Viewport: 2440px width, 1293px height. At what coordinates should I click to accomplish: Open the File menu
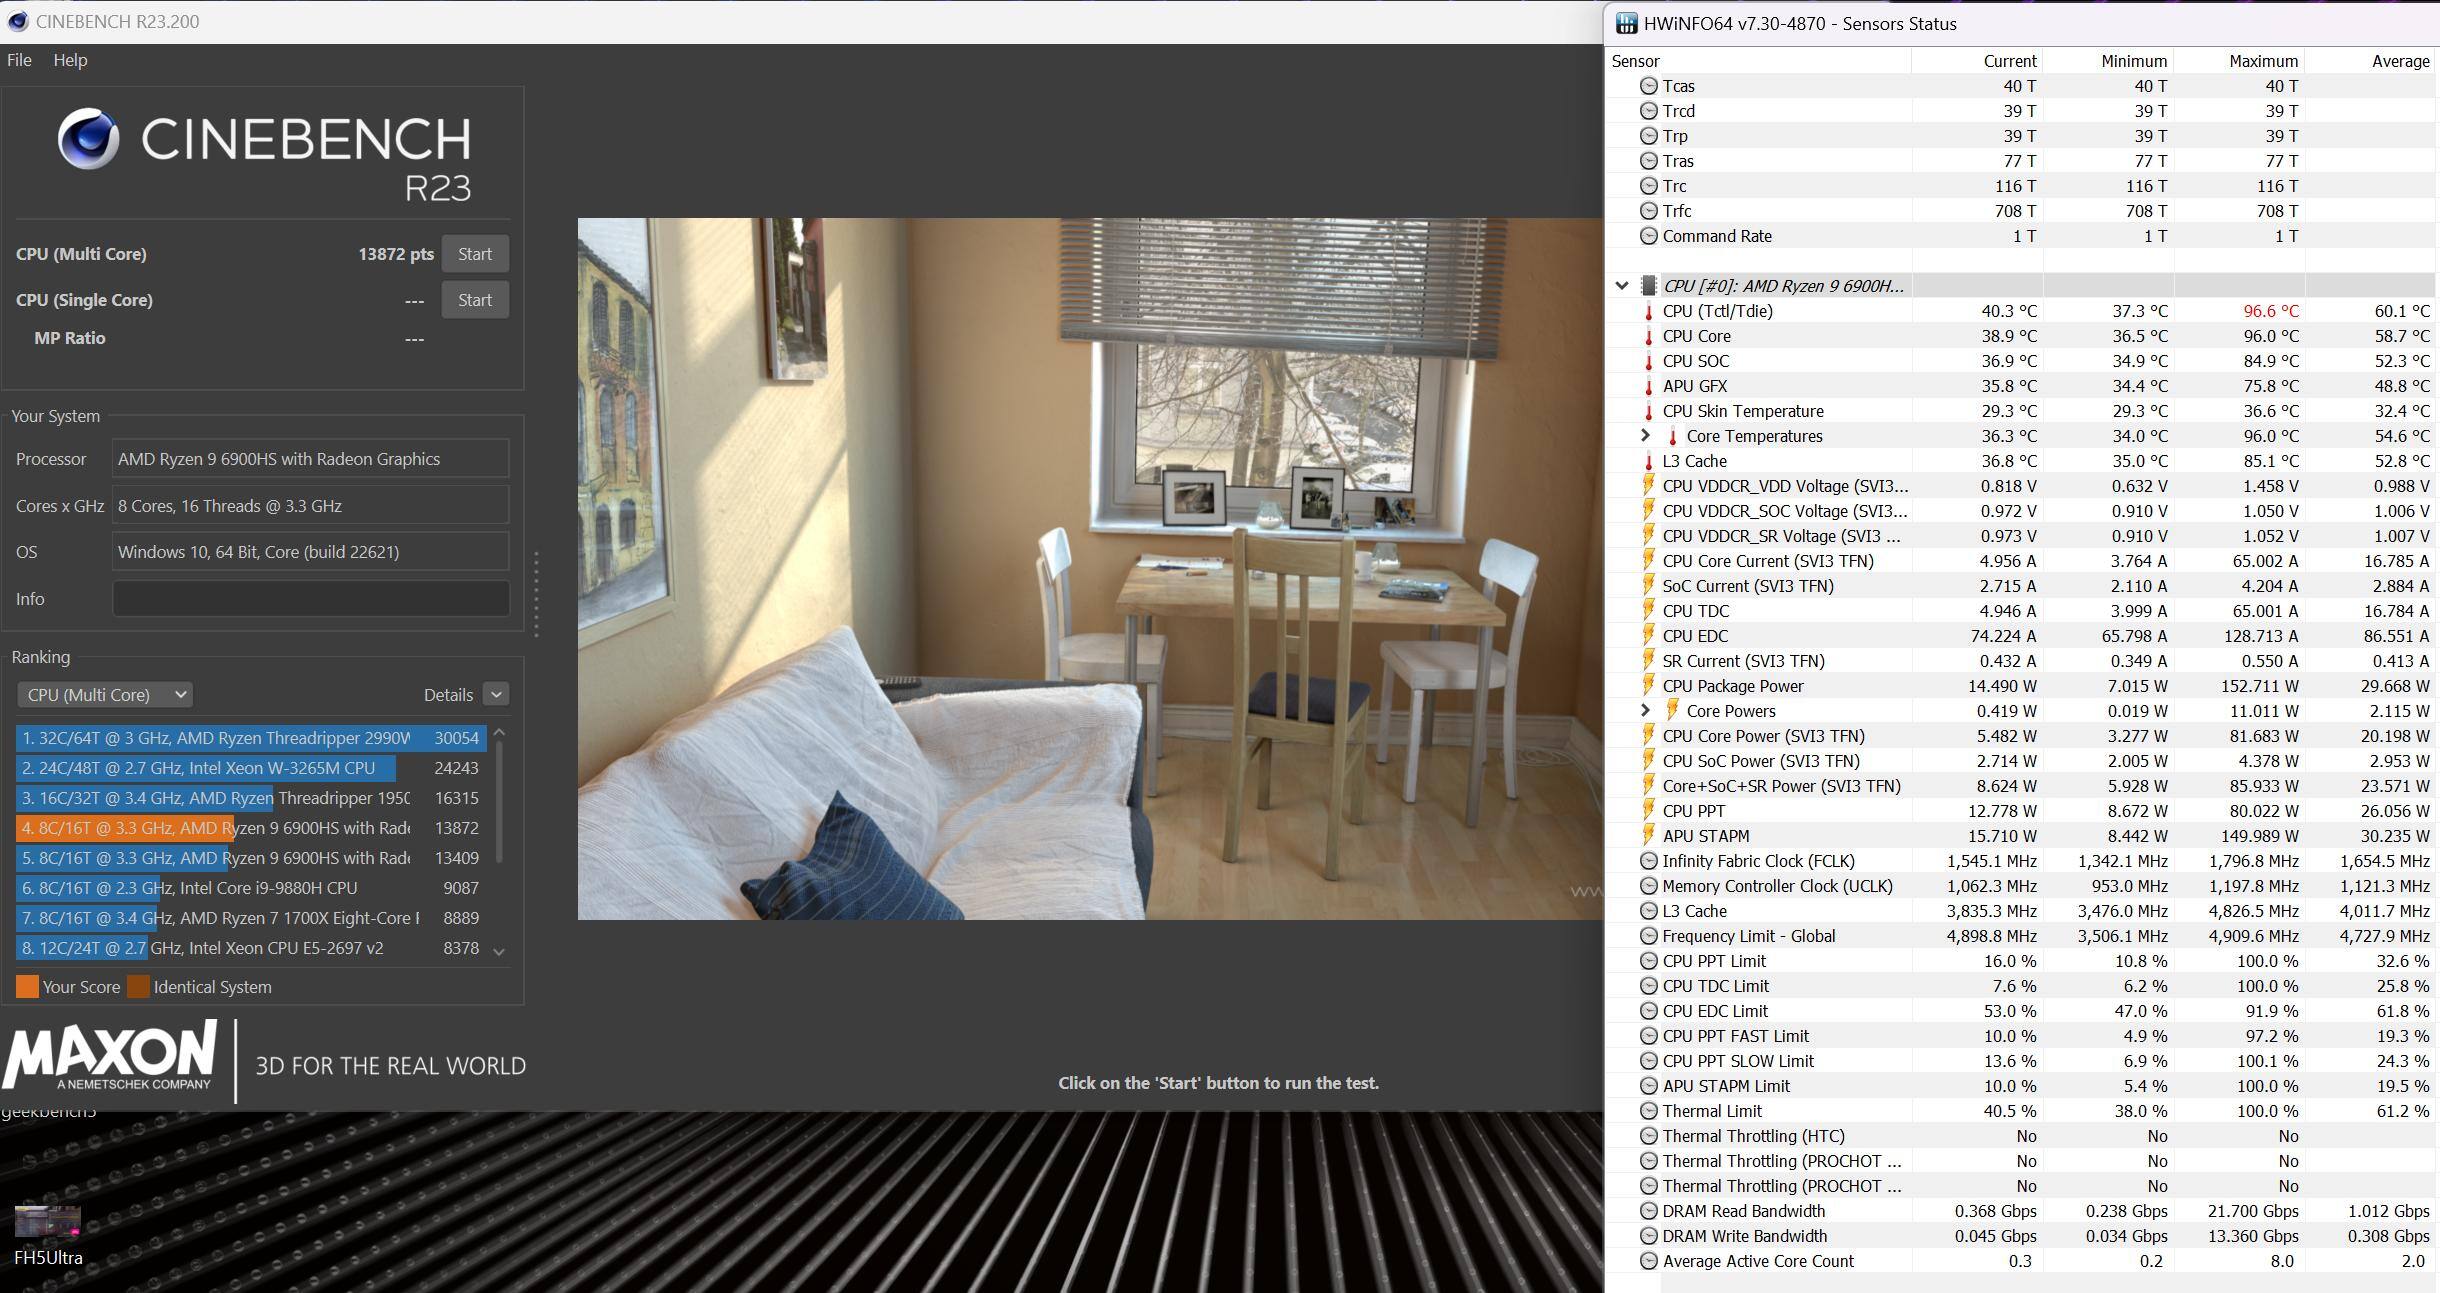19,60
